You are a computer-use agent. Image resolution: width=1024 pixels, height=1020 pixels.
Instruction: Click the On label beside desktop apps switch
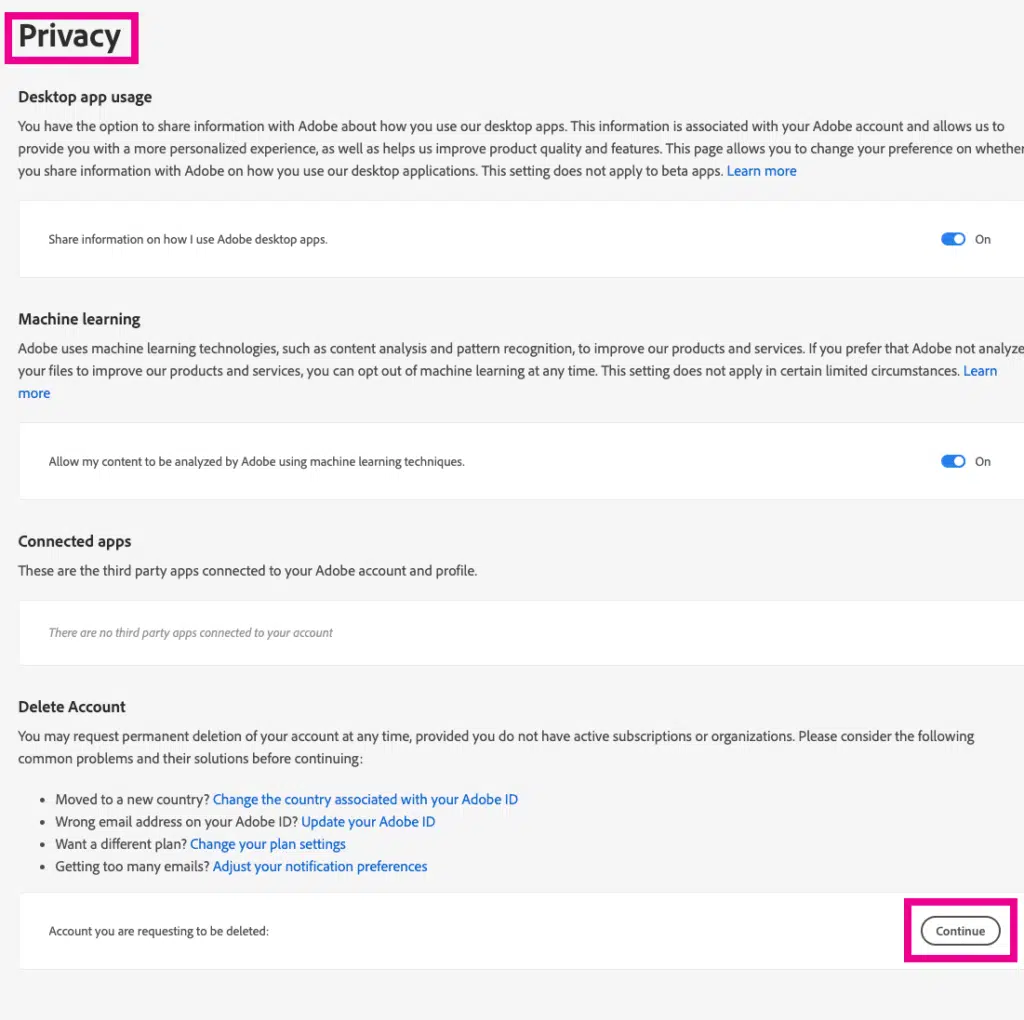(x=983, y=239)
